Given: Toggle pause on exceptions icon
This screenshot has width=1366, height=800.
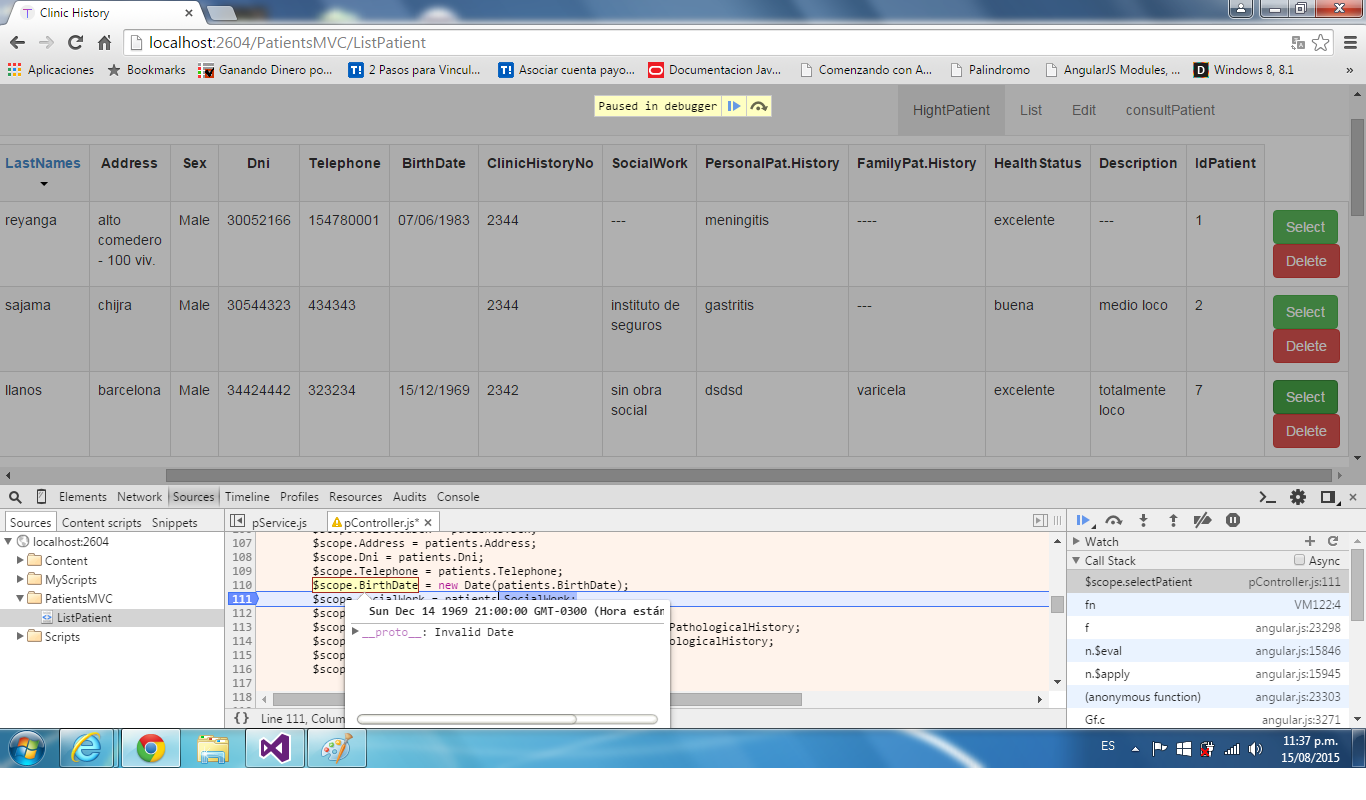Looking at the screenshot, I should [x=1233, y=520].
